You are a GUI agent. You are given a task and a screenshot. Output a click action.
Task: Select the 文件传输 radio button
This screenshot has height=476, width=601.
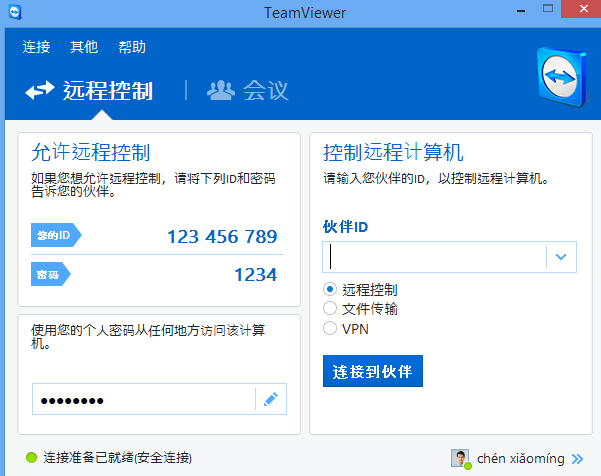[330, 308]
